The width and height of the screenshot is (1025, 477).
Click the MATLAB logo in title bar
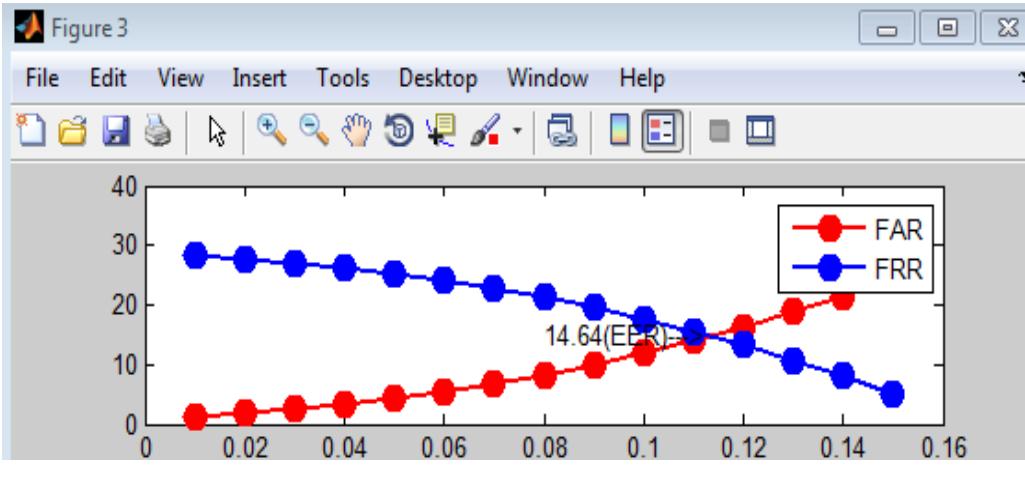(x=28, y=27)
